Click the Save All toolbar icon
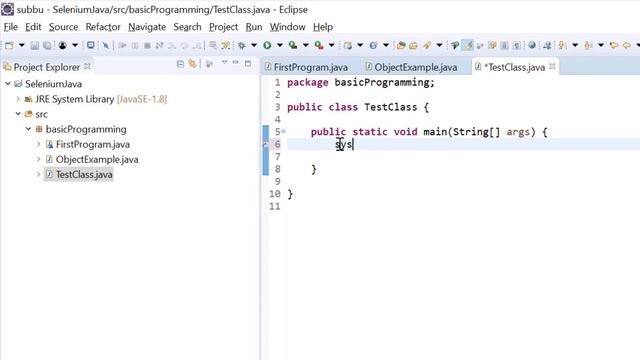Viewport: 640px width, 360px height. tap(47, 45)
